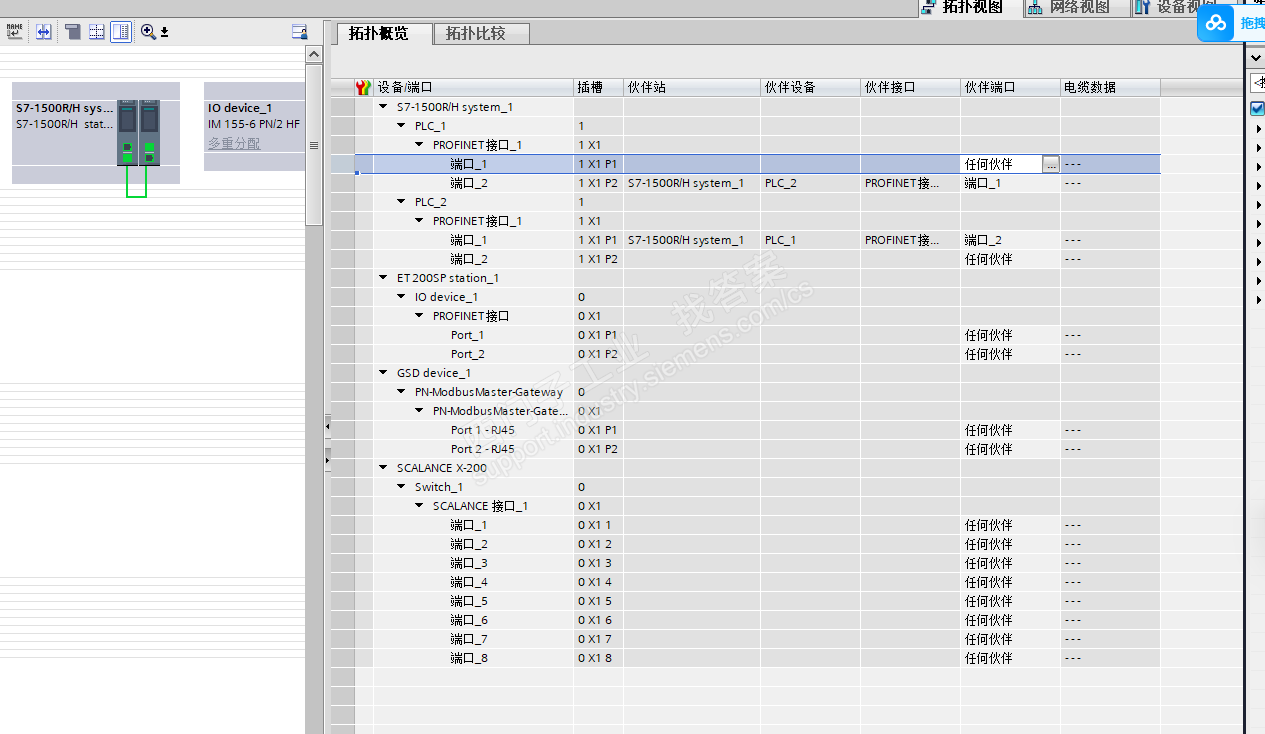
Task: Click the 伙伴端口 column header
Action: coord(1011,88)
